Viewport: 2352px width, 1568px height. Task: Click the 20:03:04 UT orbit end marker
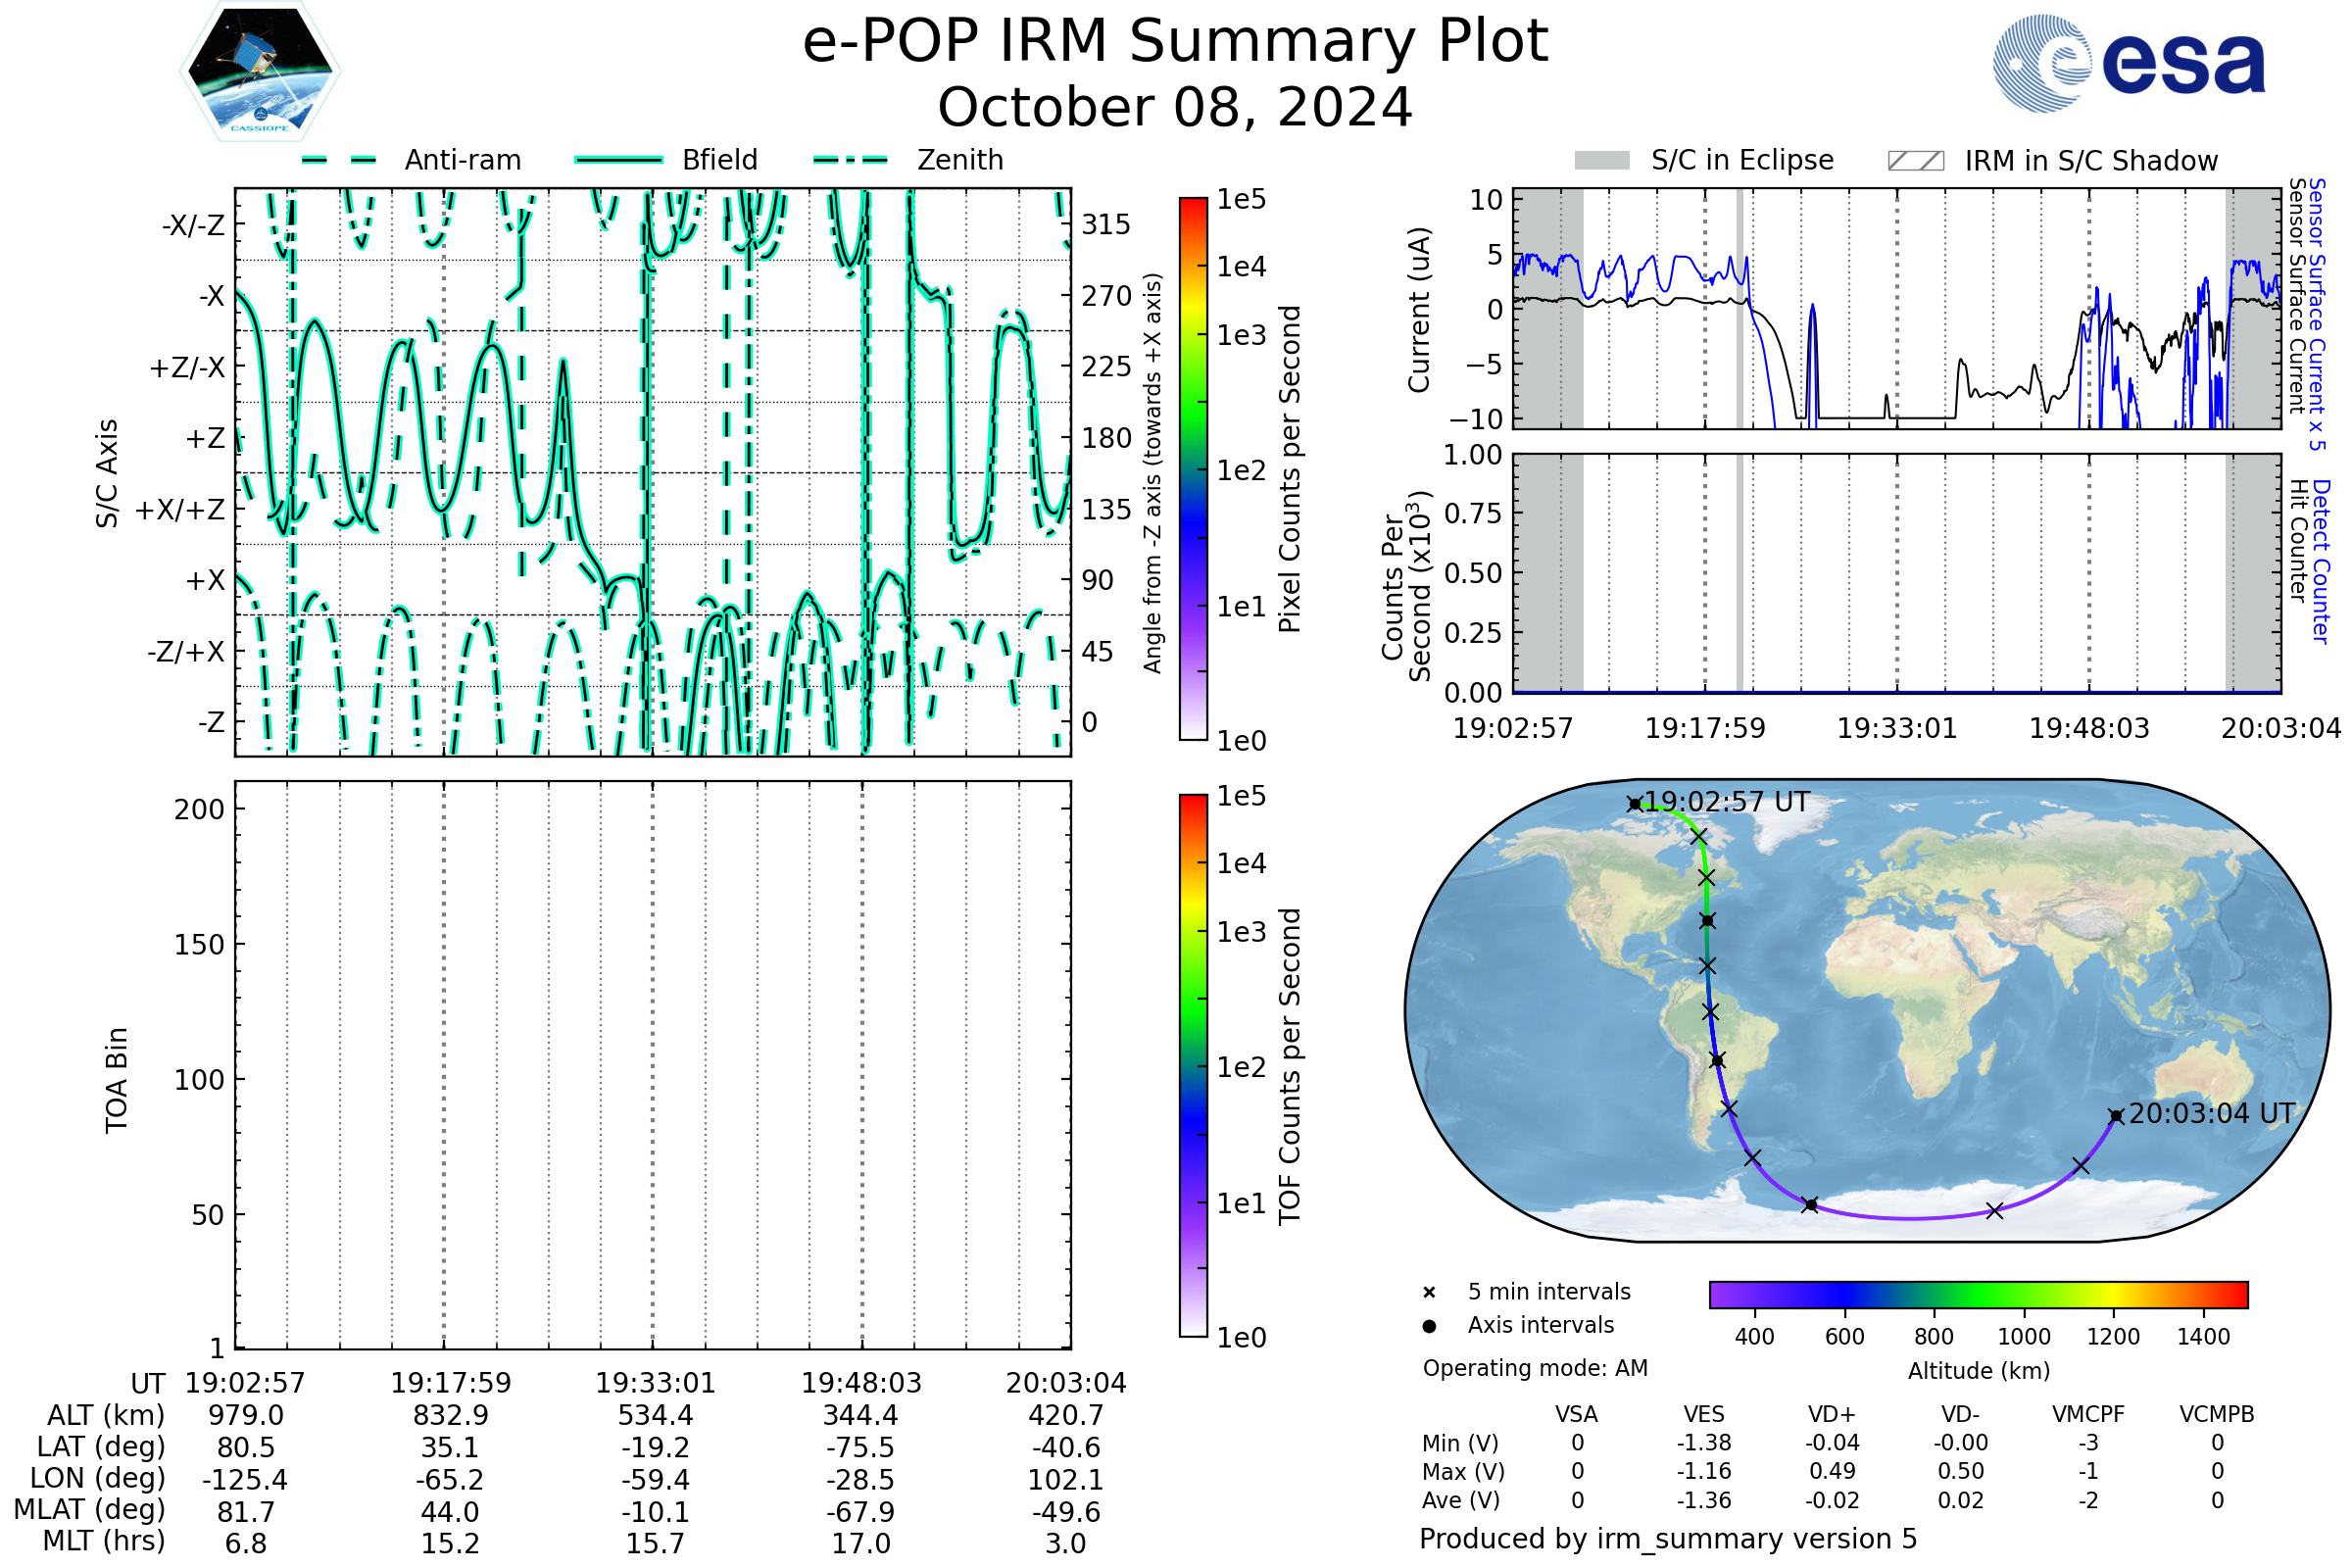(x=2116, y=1116)
